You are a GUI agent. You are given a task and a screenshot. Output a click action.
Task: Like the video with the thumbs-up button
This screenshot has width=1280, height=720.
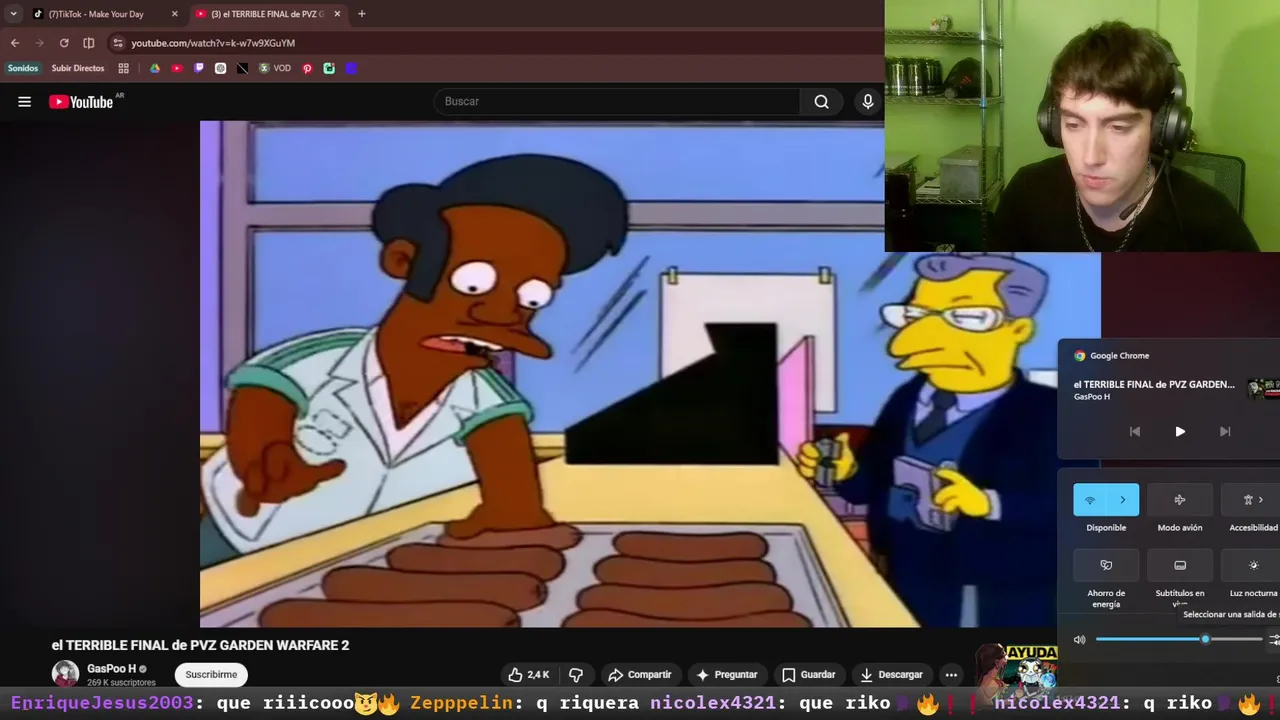528,675
